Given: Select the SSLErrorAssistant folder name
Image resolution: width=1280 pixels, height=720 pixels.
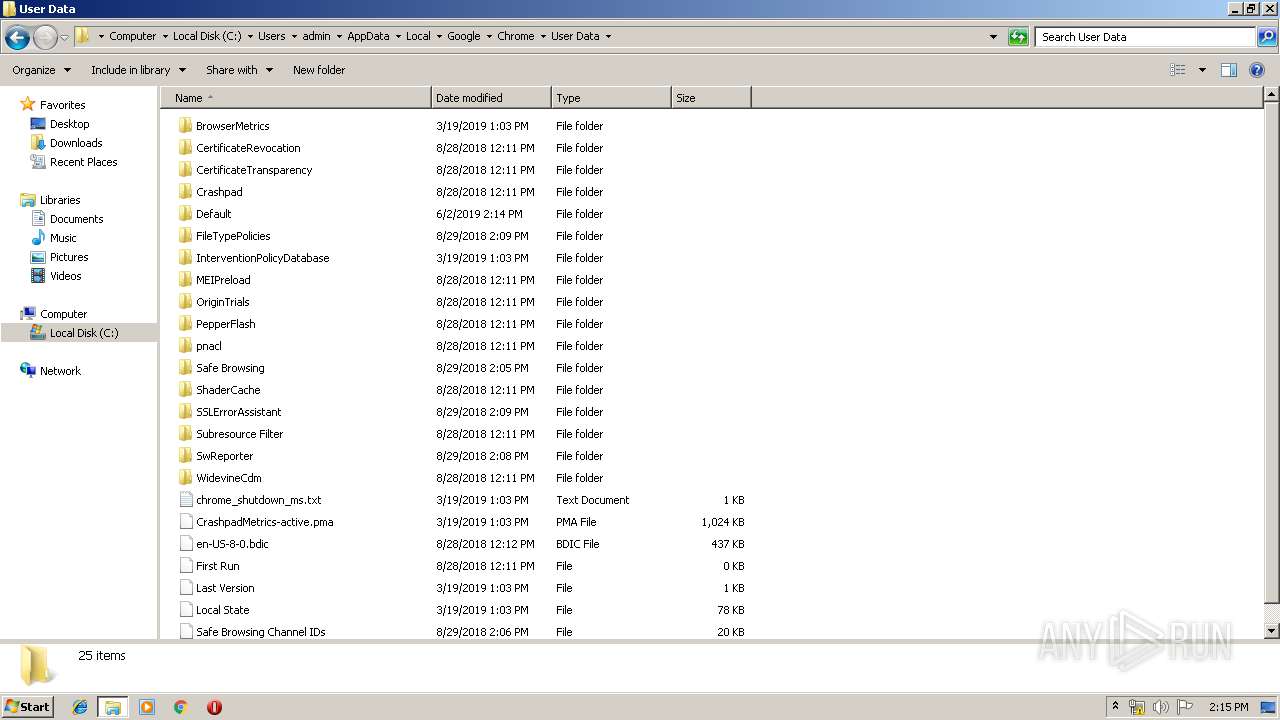Looking at the screenshot, I should click(238, 412).
